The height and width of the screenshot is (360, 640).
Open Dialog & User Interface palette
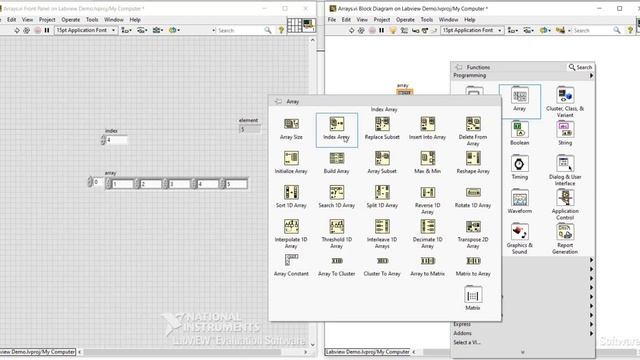tap(565, 170)
